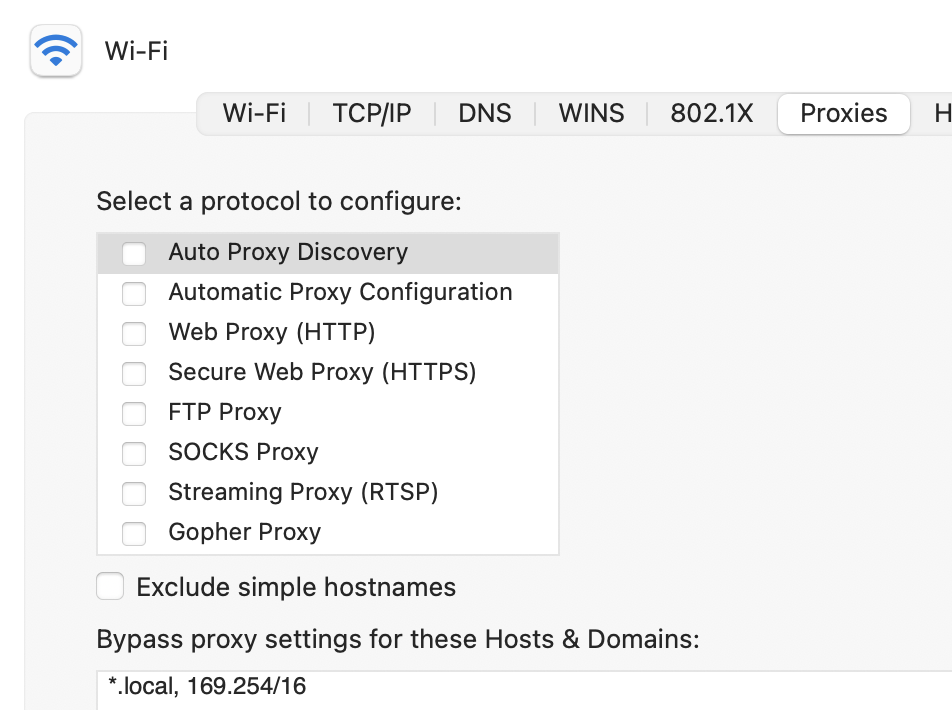The width and height of the screenshot is (952, 710).
Task: Toggle Exclude simple hostnames checkbox
Action: point(111,587)
